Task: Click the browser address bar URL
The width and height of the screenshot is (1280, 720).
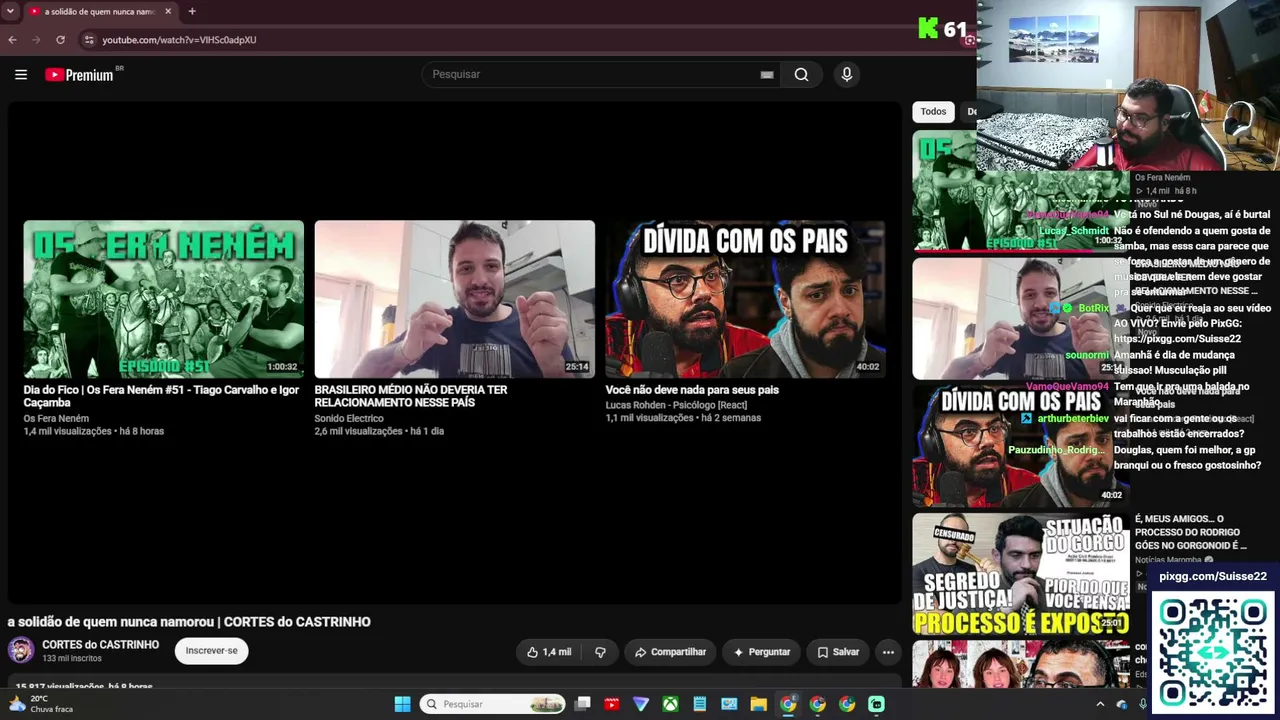Action: tap(179, 40)
